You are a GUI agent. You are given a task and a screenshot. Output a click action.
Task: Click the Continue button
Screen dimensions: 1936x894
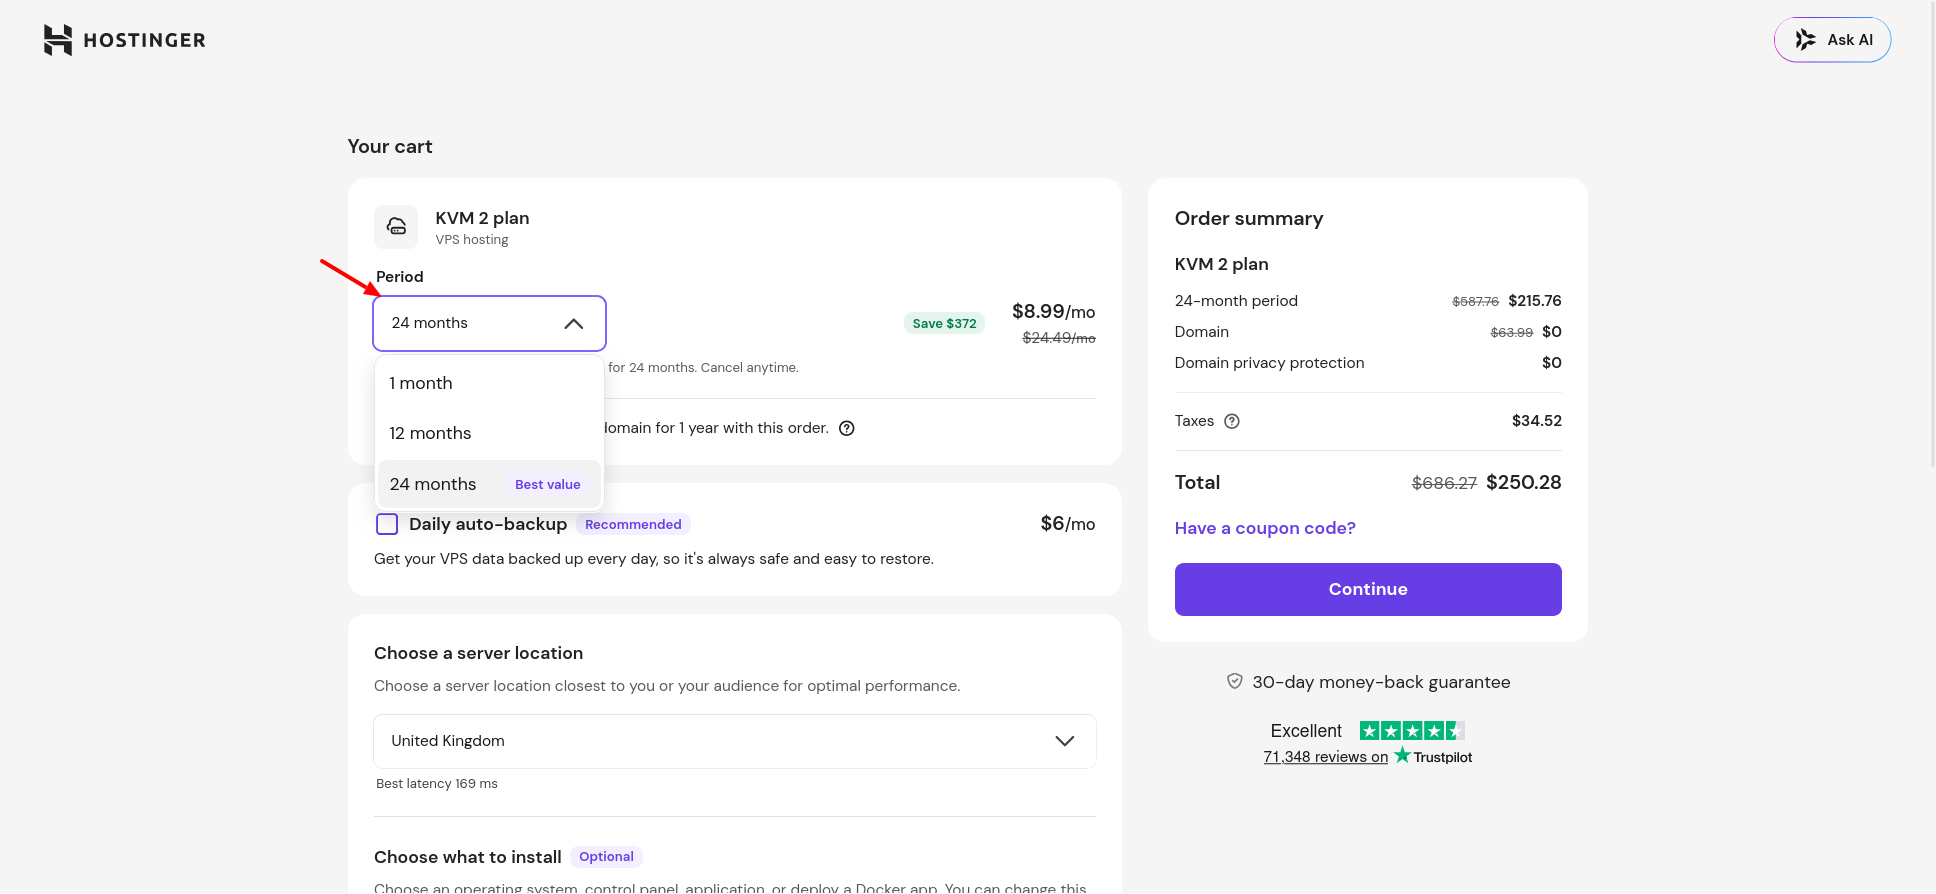click(x=1368, y=589)
